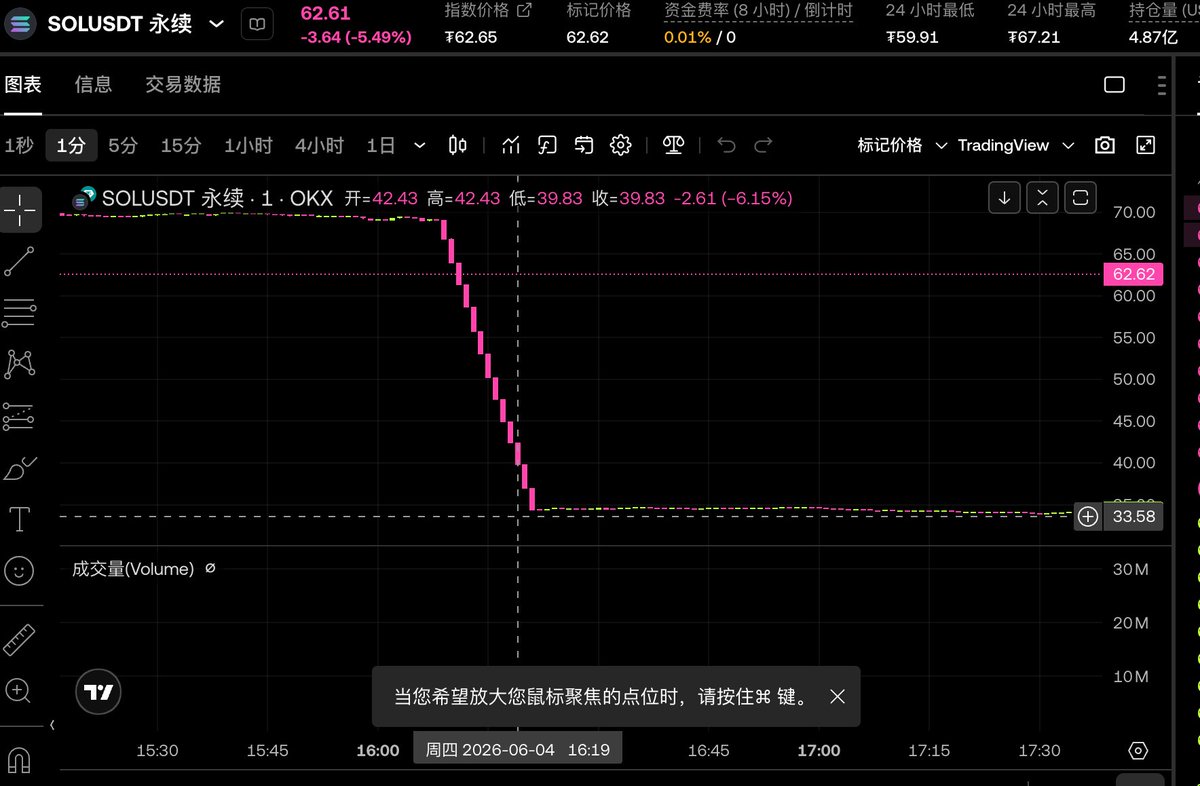1200x786 pixels.
Task: Select the 1秒 interval
Action: (19, 145)
